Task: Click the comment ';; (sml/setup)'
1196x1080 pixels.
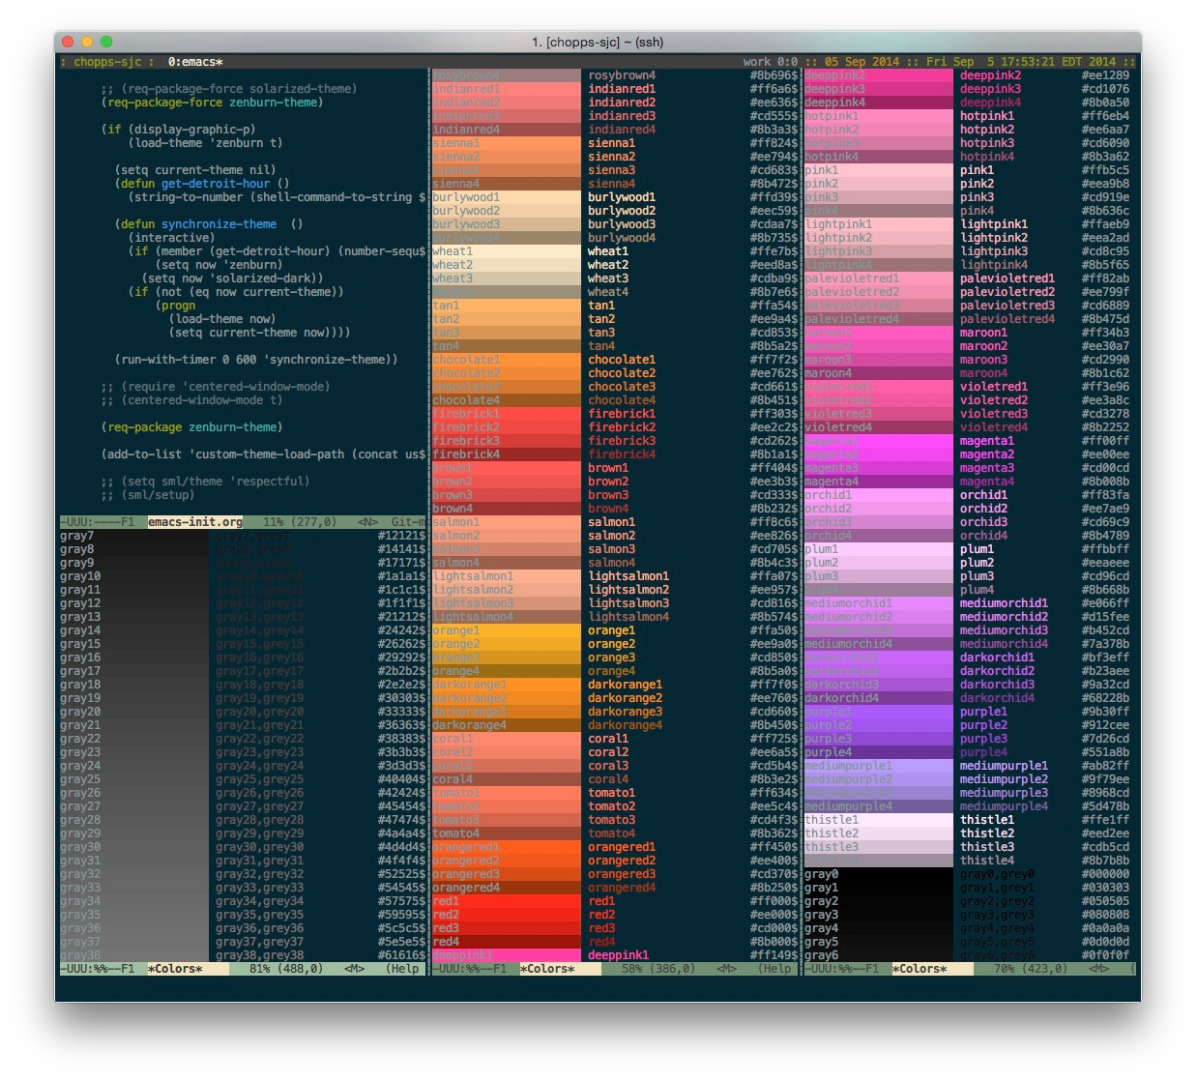Action: tap(147, 495)
